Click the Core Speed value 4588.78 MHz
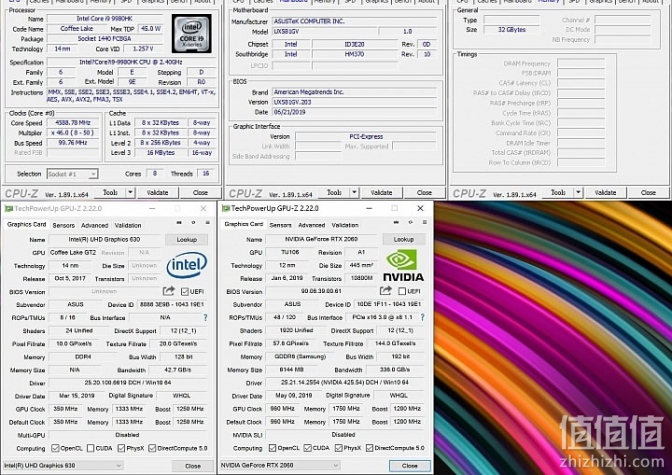Viewport: 672px width, 475px height. (73, 123)
